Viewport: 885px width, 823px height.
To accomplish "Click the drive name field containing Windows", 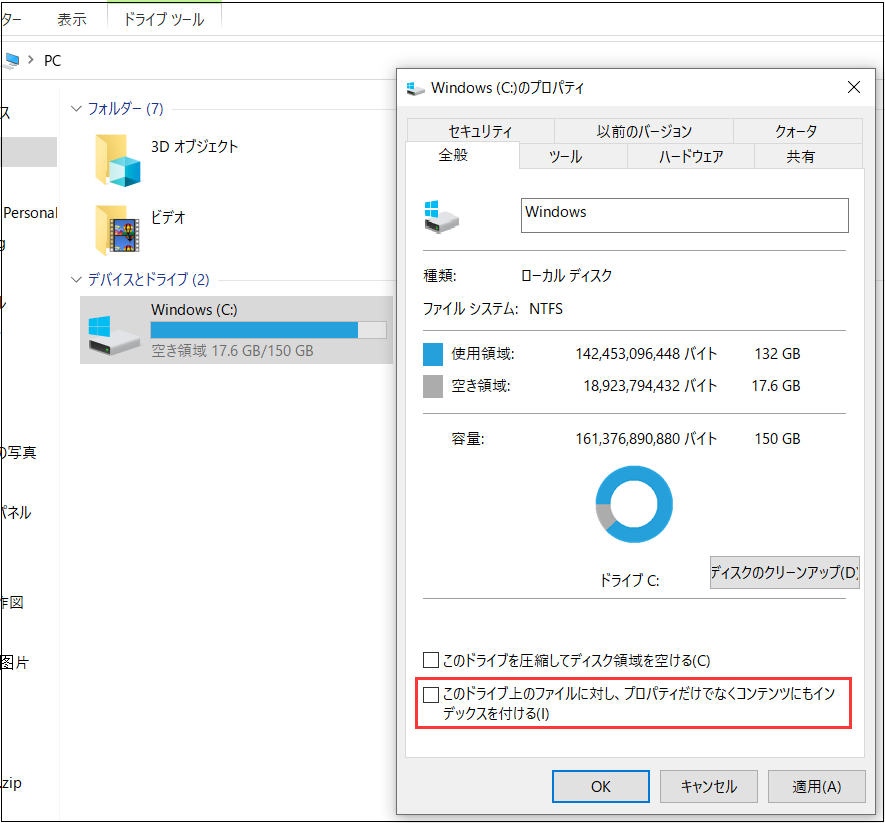I will [x=685, y=215].
